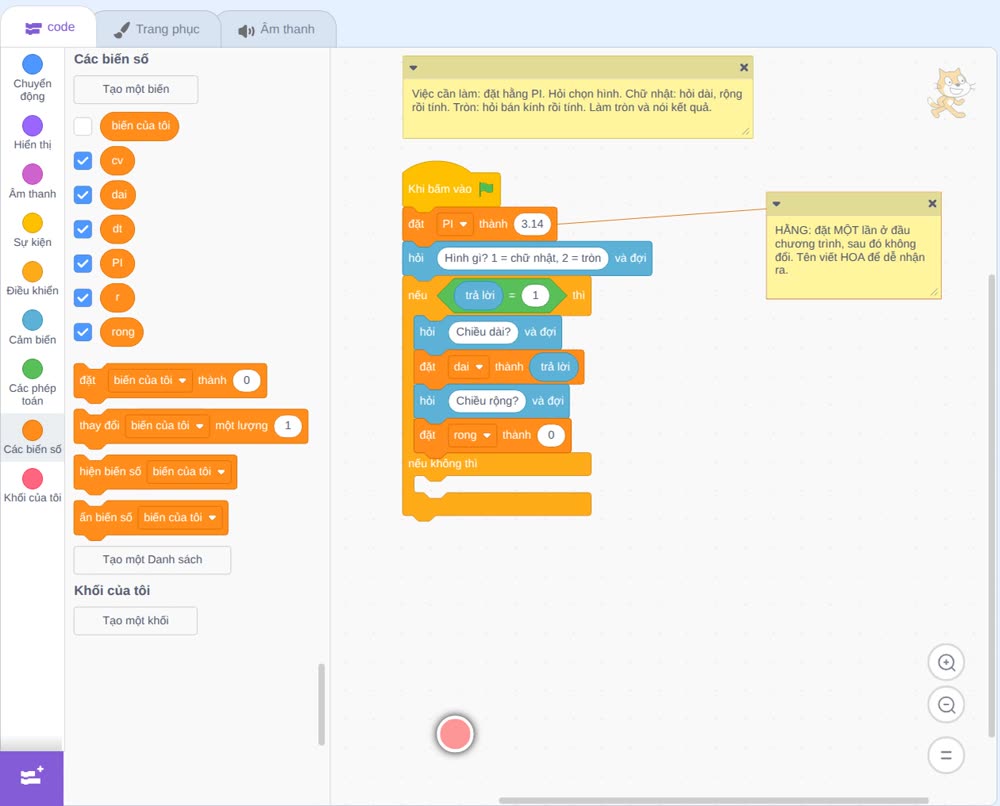The width and height of the screenshot is (1000, 806).
Task: Click the Tạo một Danh sách button
Action: click(x=152, y=560)
